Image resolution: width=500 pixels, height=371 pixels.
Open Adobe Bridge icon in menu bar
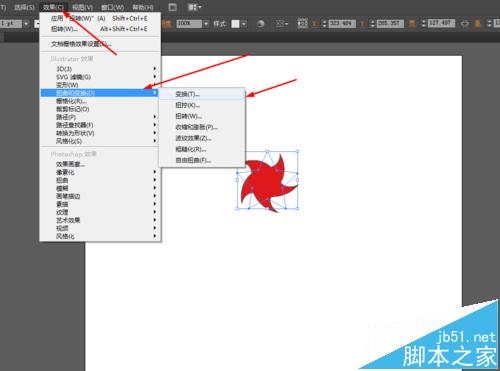(x=173, y=7)
